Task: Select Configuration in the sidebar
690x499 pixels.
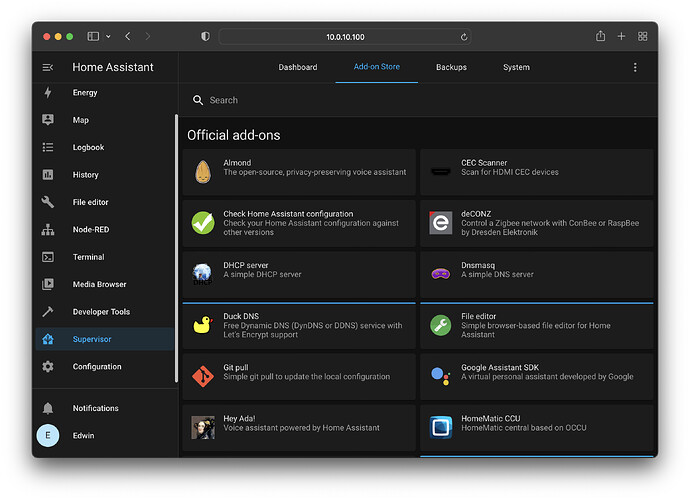Action: coord(96,367)
